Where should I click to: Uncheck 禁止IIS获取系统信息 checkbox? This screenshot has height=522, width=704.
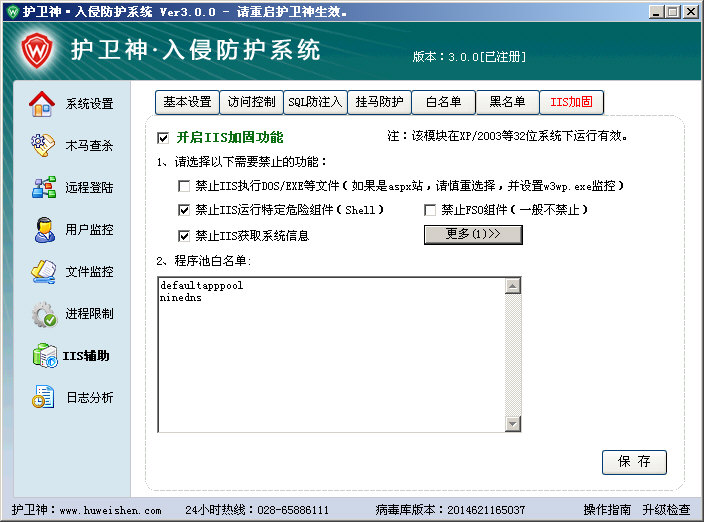(184, 236)
